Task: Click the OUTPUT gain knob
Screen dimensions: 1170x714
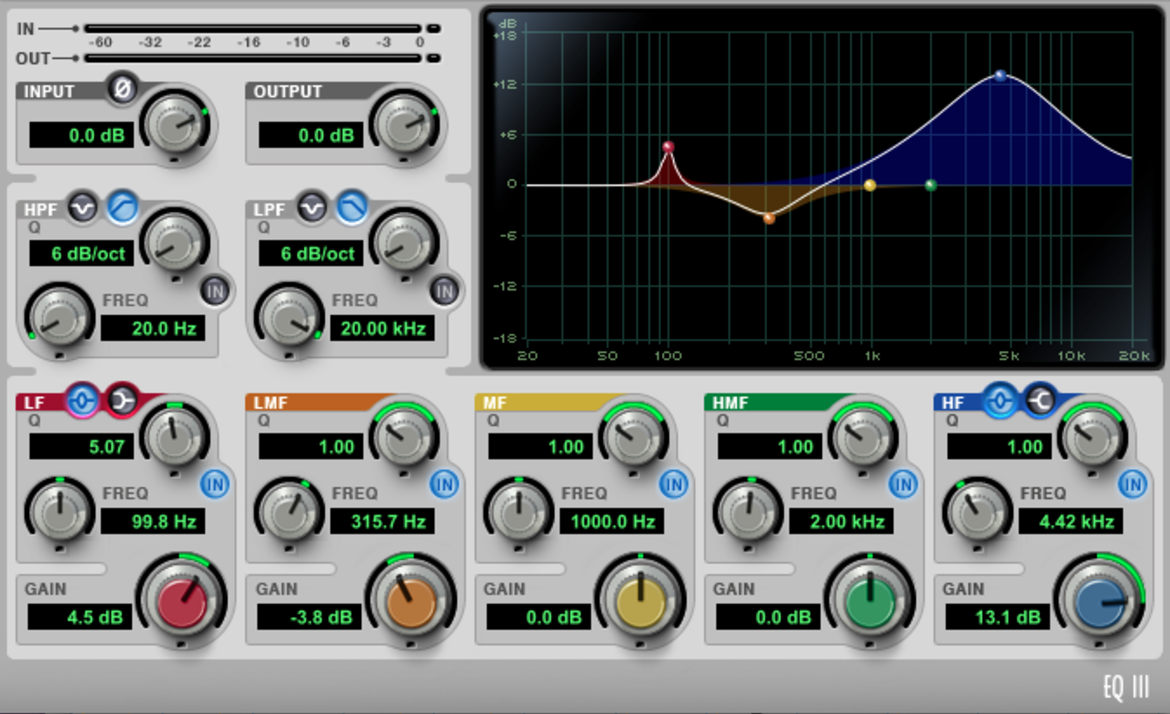Action: pos(404,123)
